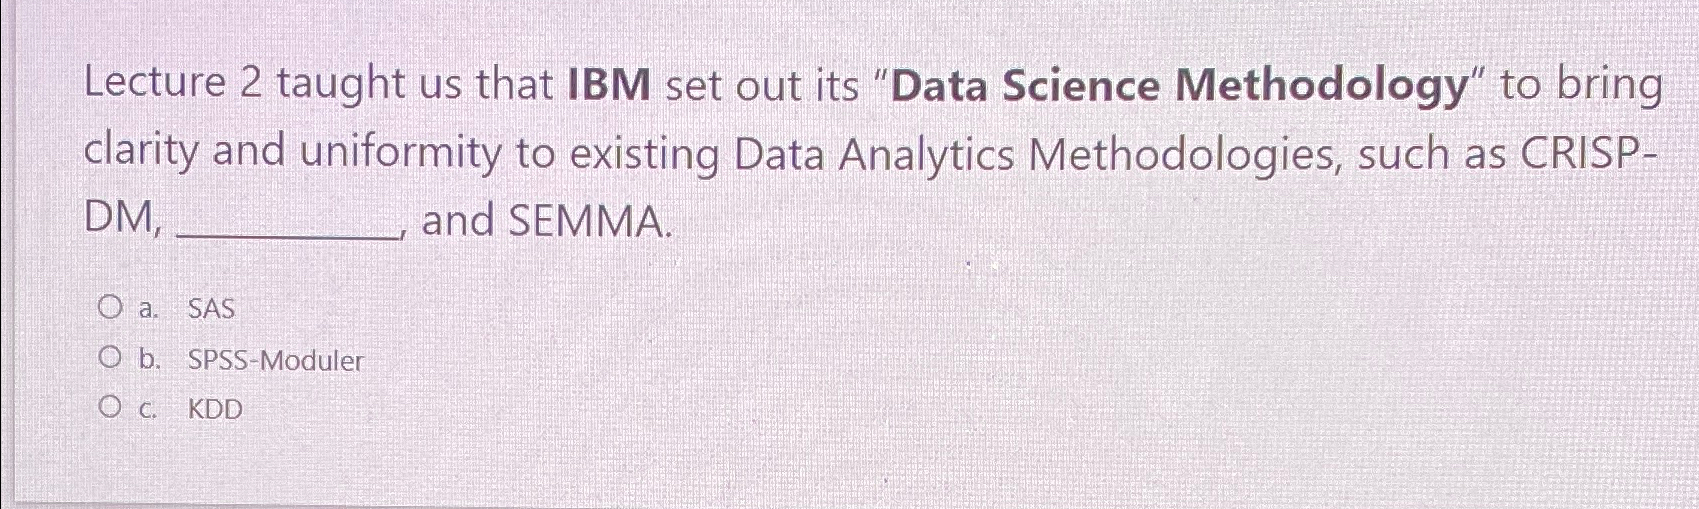Click the word 'clarity' starting the second line
Screen dimensions: 1699x509
(x=142, y=154)
